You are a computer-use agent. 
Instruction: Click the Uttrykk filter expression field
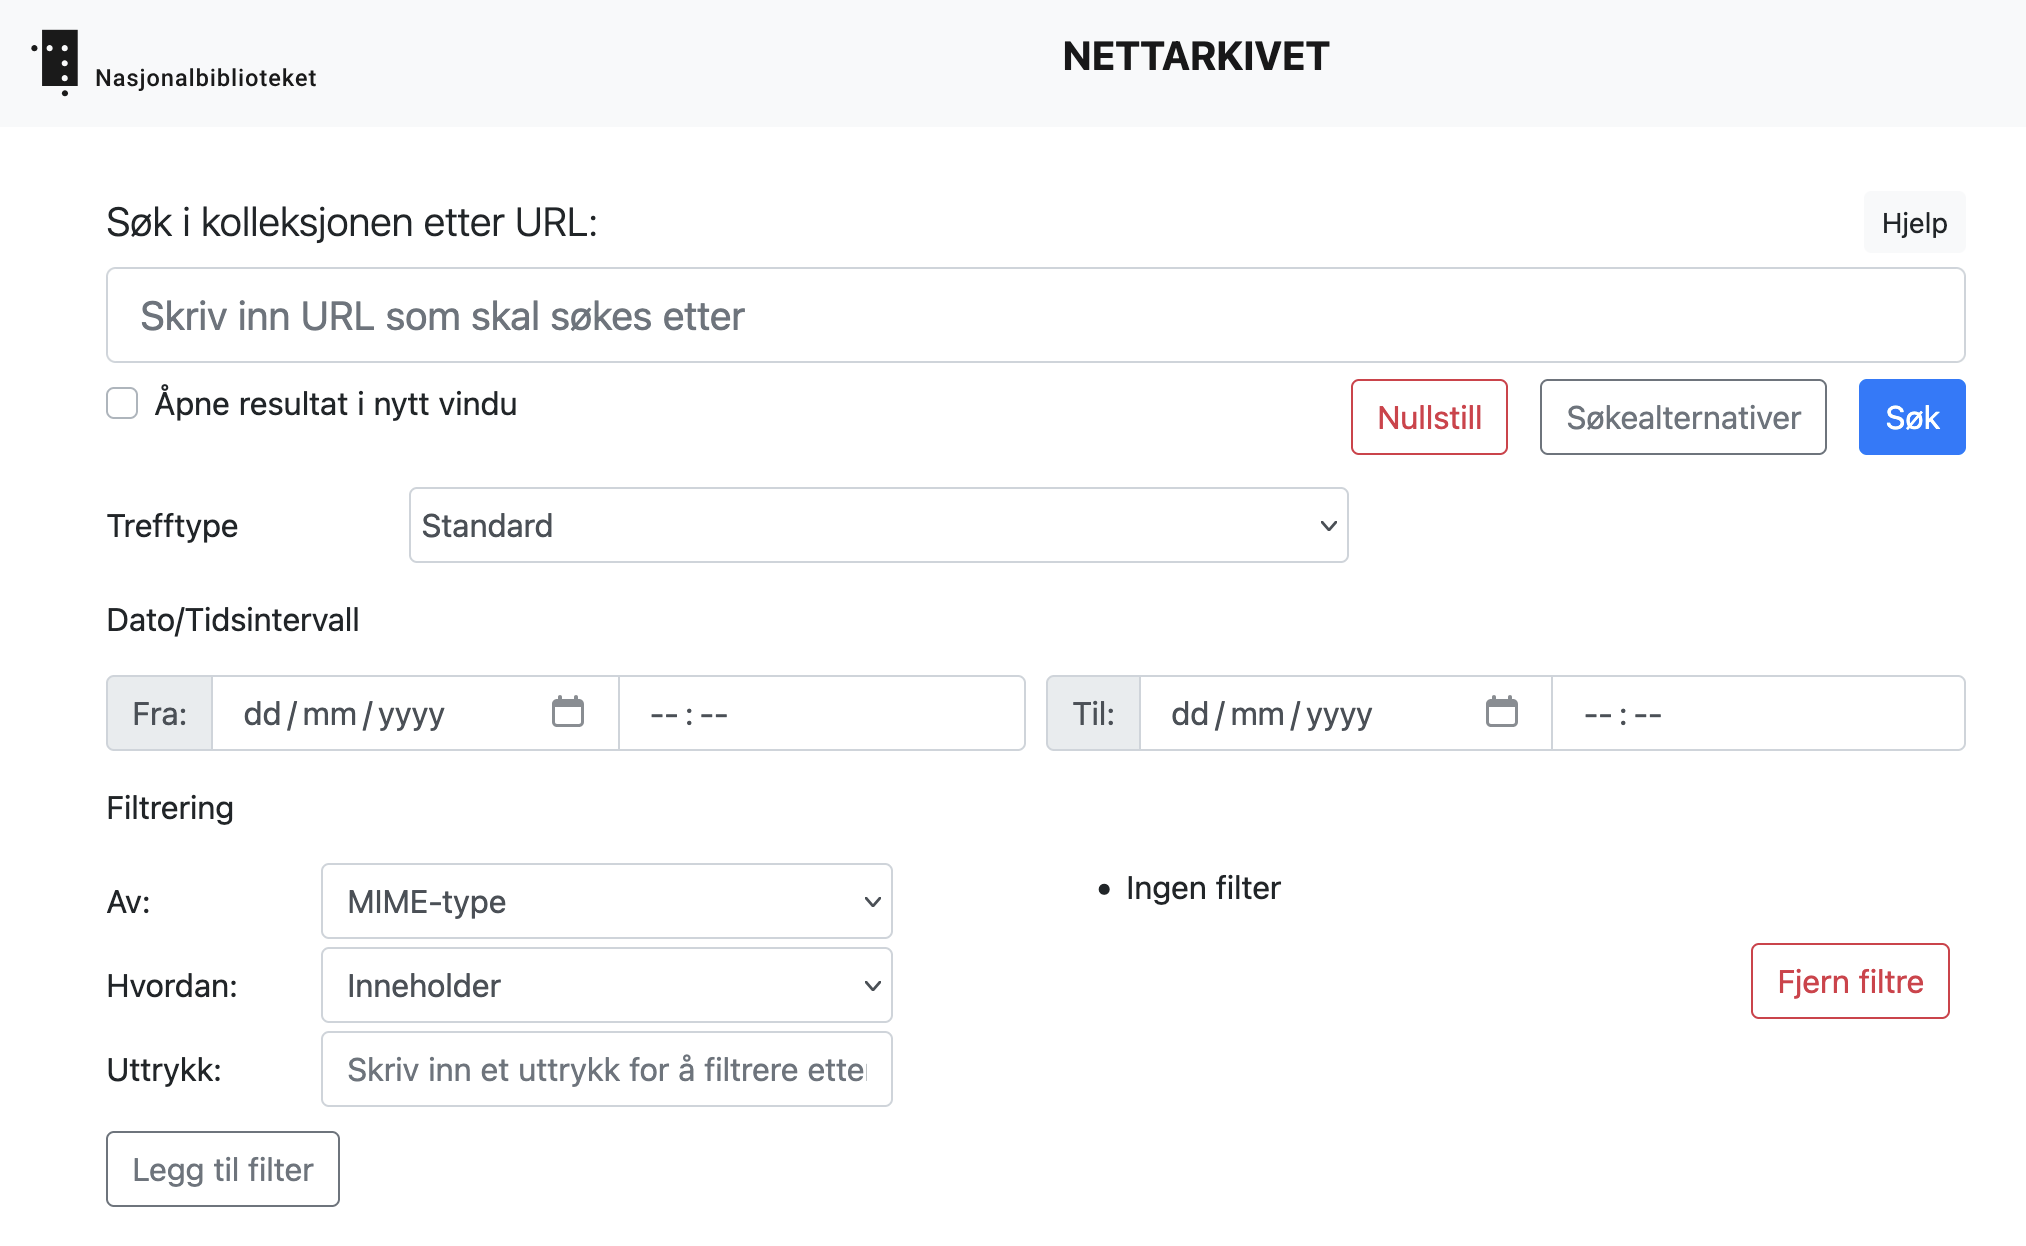click(606, 1070)
